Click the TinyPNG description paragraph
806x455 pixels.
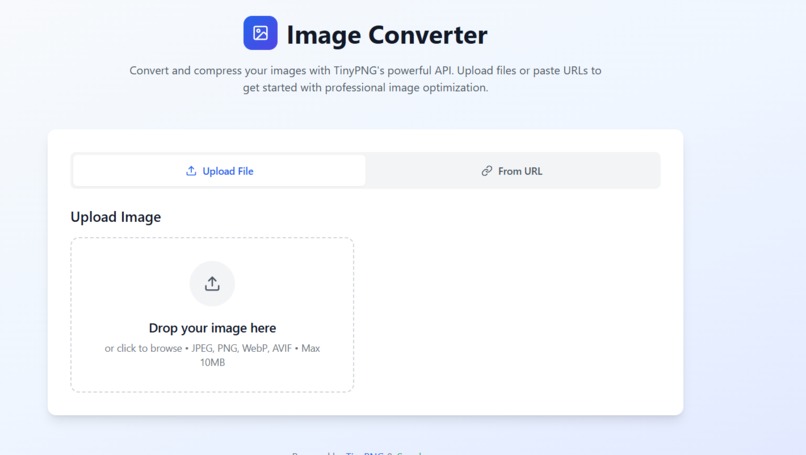[x=365, y=79]
